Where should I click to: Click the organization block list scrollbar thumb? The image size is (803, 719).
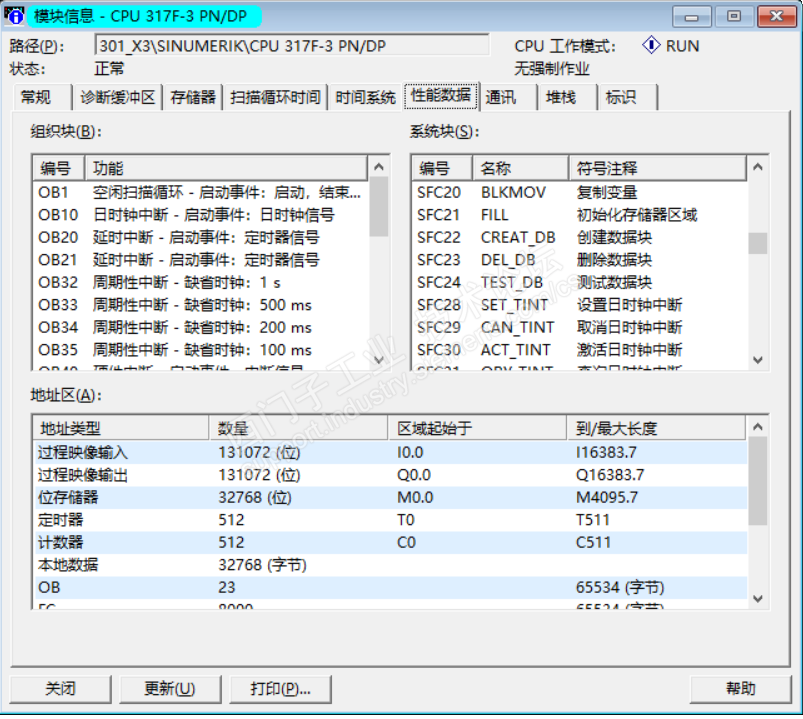pos(379,207)
